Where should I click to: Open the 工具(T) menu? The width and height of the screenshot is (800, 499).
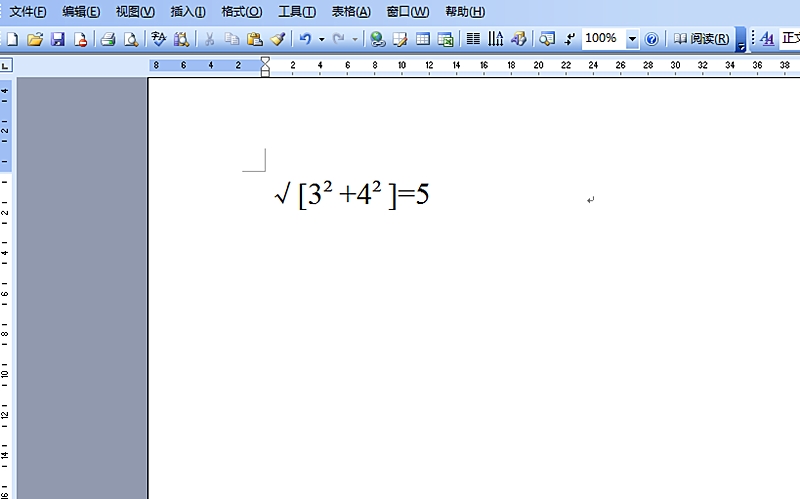[x=297, y=12]
